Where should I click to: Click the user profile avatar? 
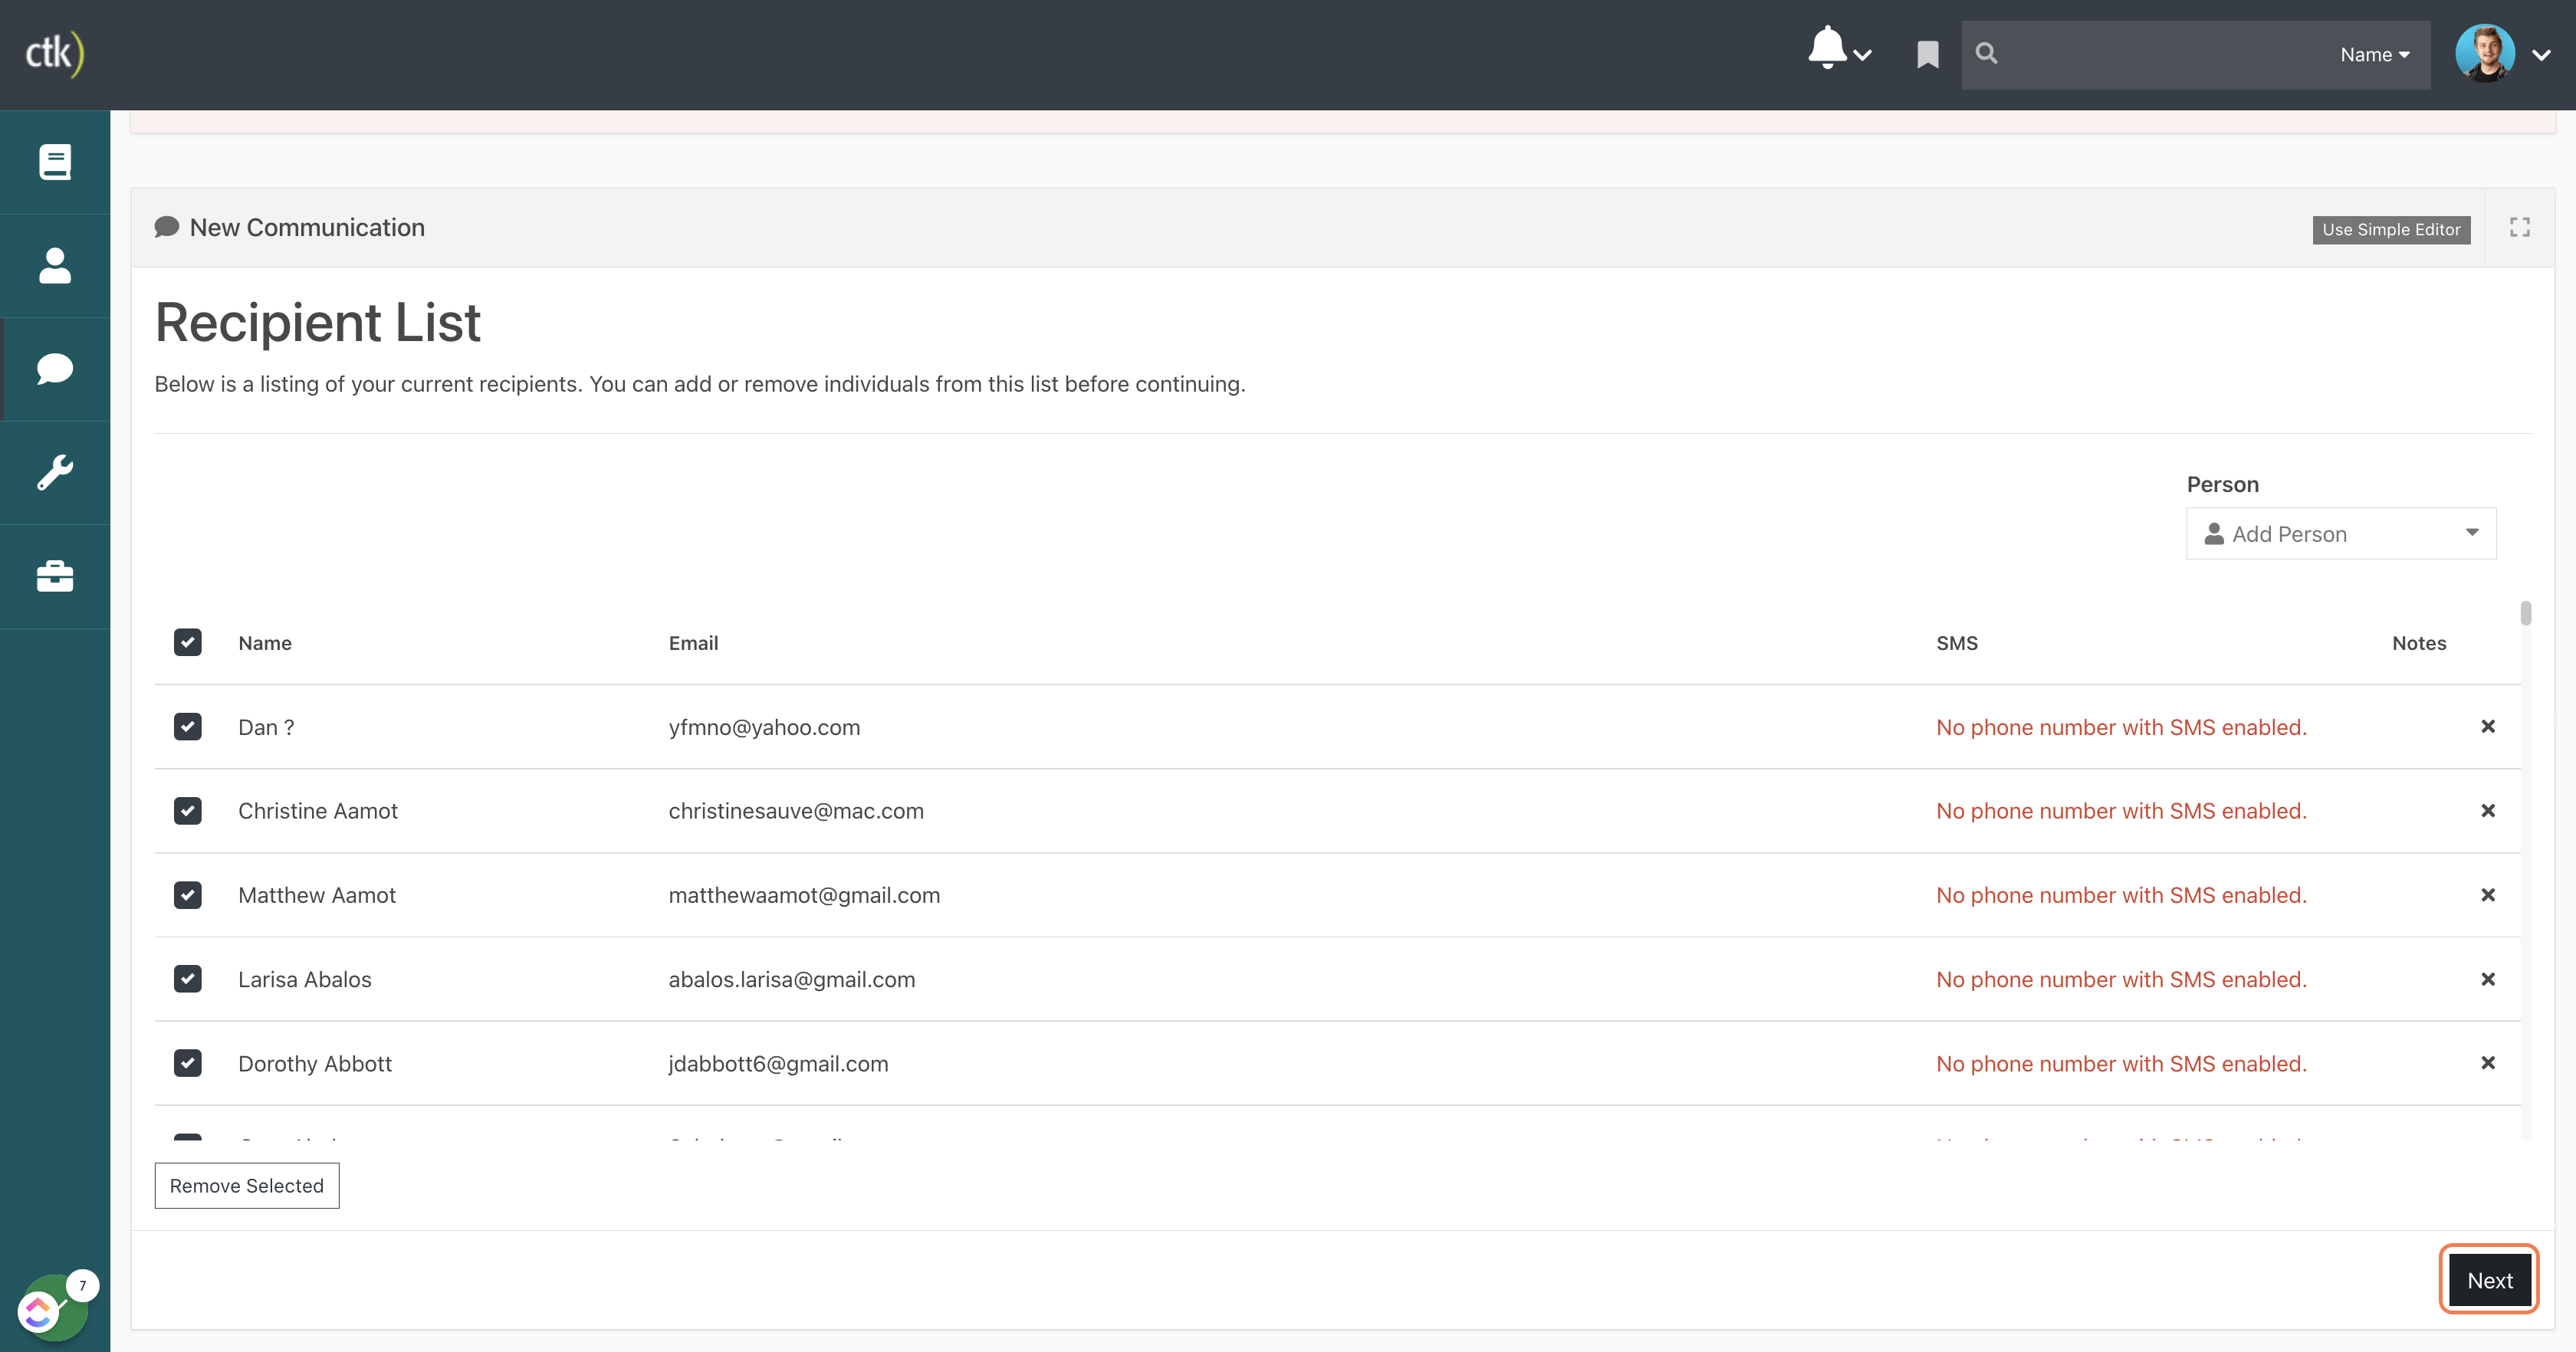pos(2484,53)
